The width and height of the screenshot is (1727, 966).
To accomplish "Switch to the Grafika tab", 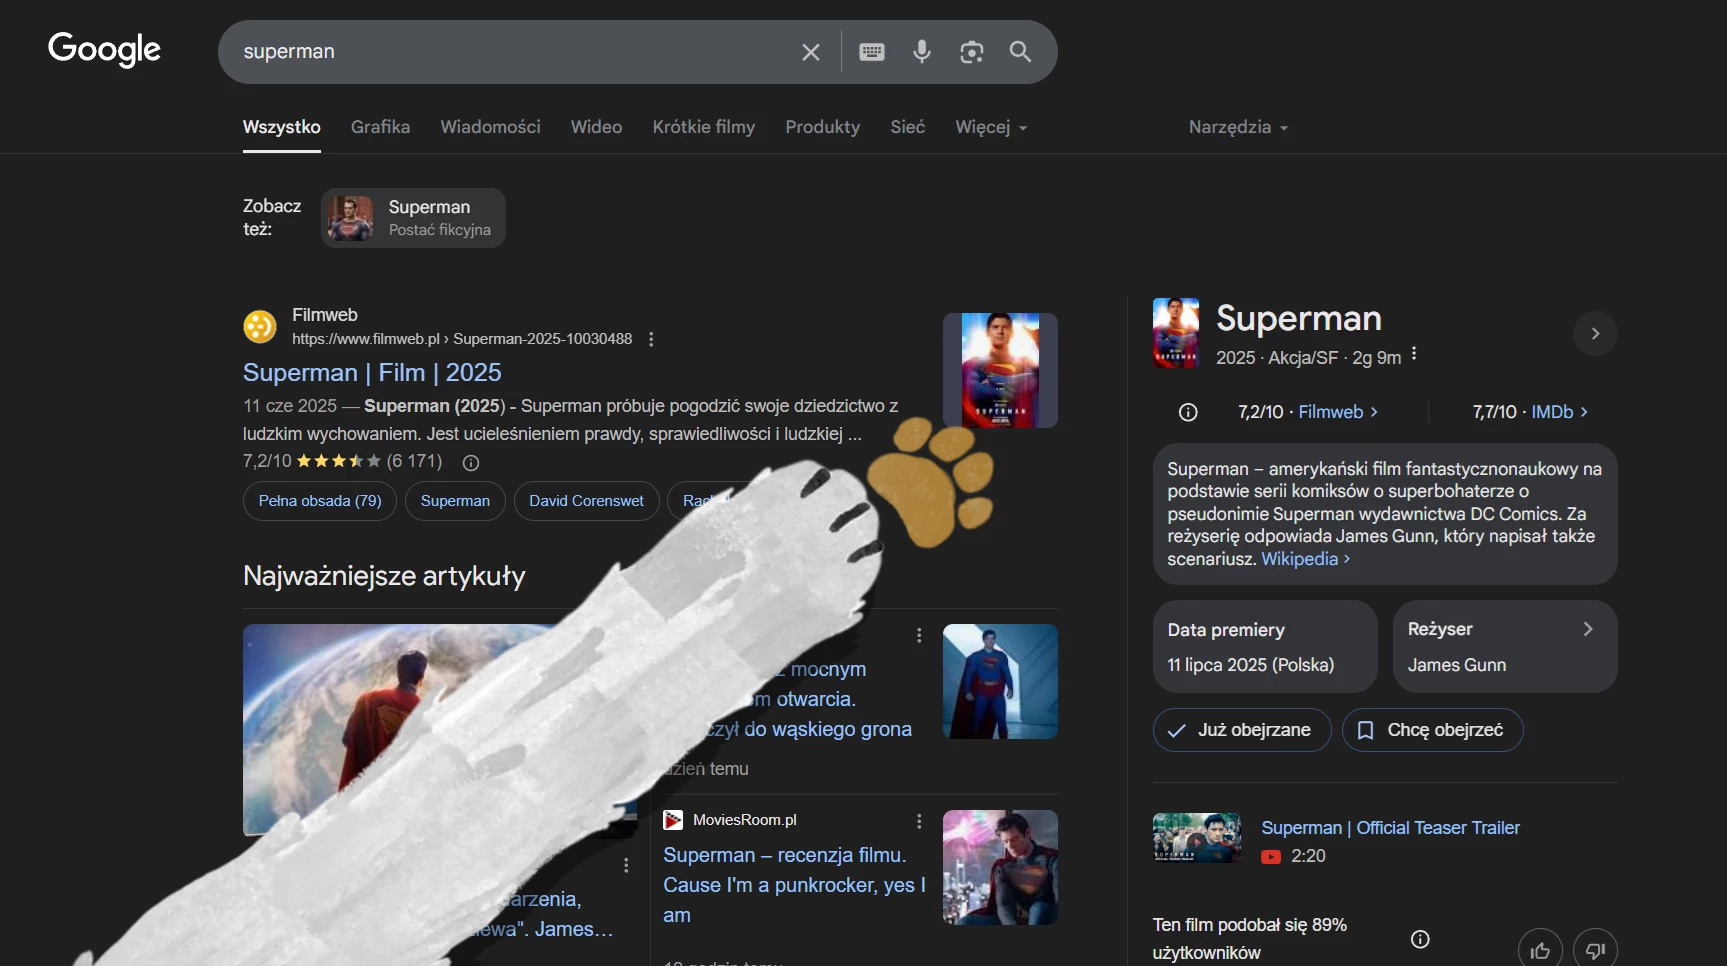I will pos(380,127).
